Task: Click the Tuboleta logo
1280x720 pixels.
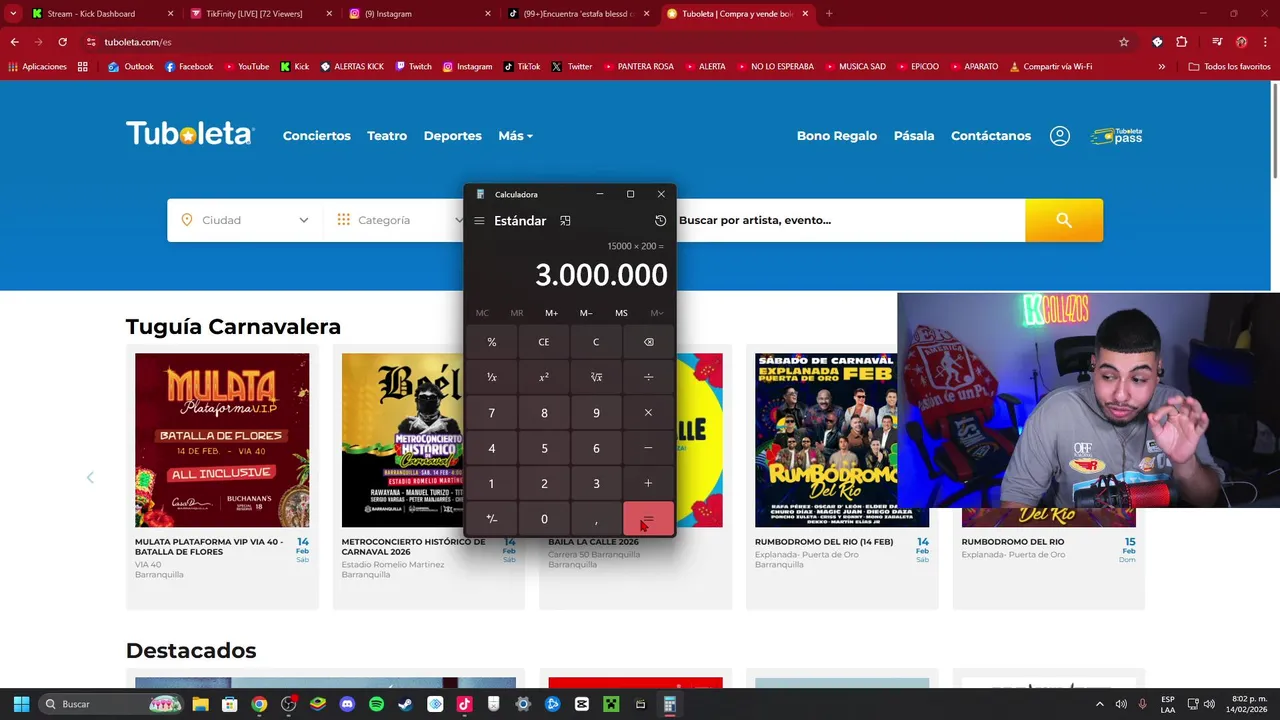Action: coord(190,134)
